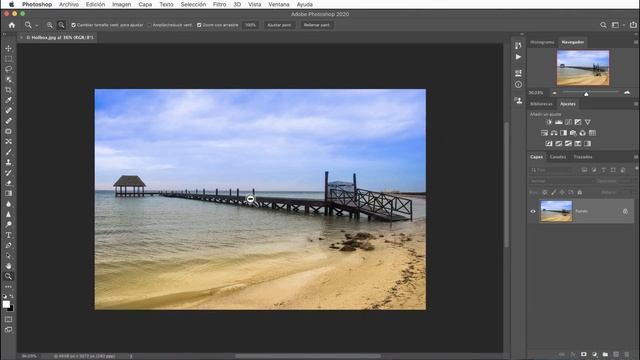The width and height of the screenshot is (640, 360).
Task: Select the Crop tool
Action: click(x=8, y=90)
